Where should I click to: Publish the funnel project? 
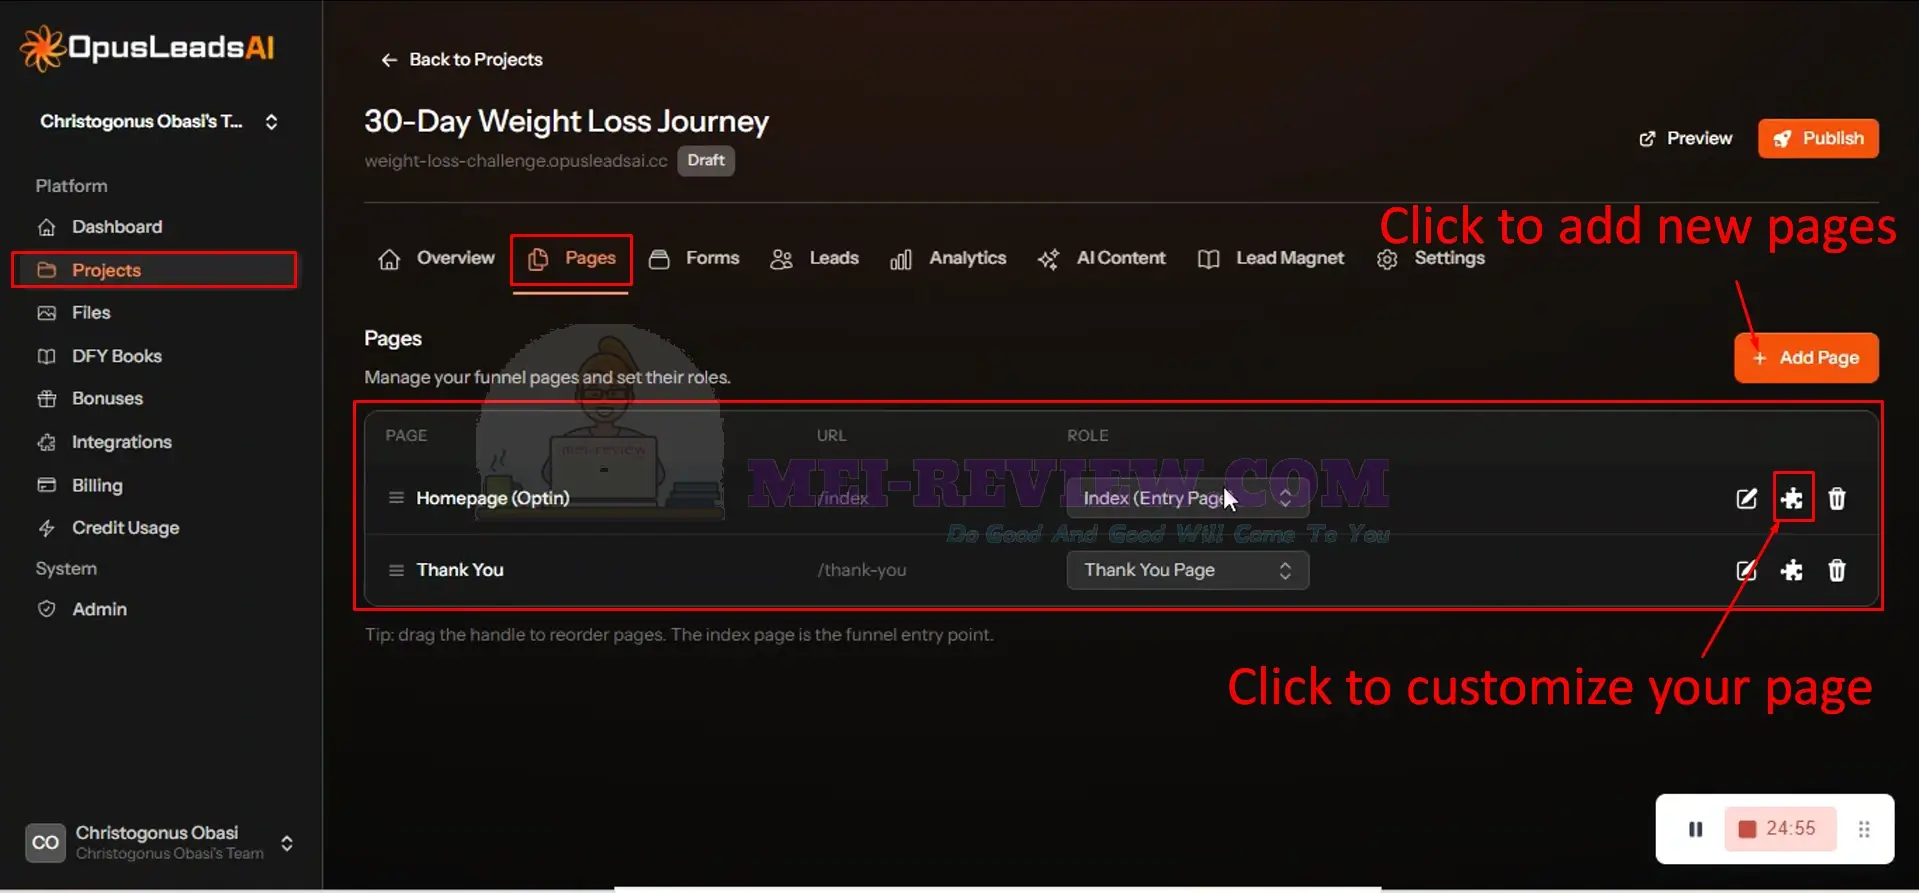(x=1818, y=138)
